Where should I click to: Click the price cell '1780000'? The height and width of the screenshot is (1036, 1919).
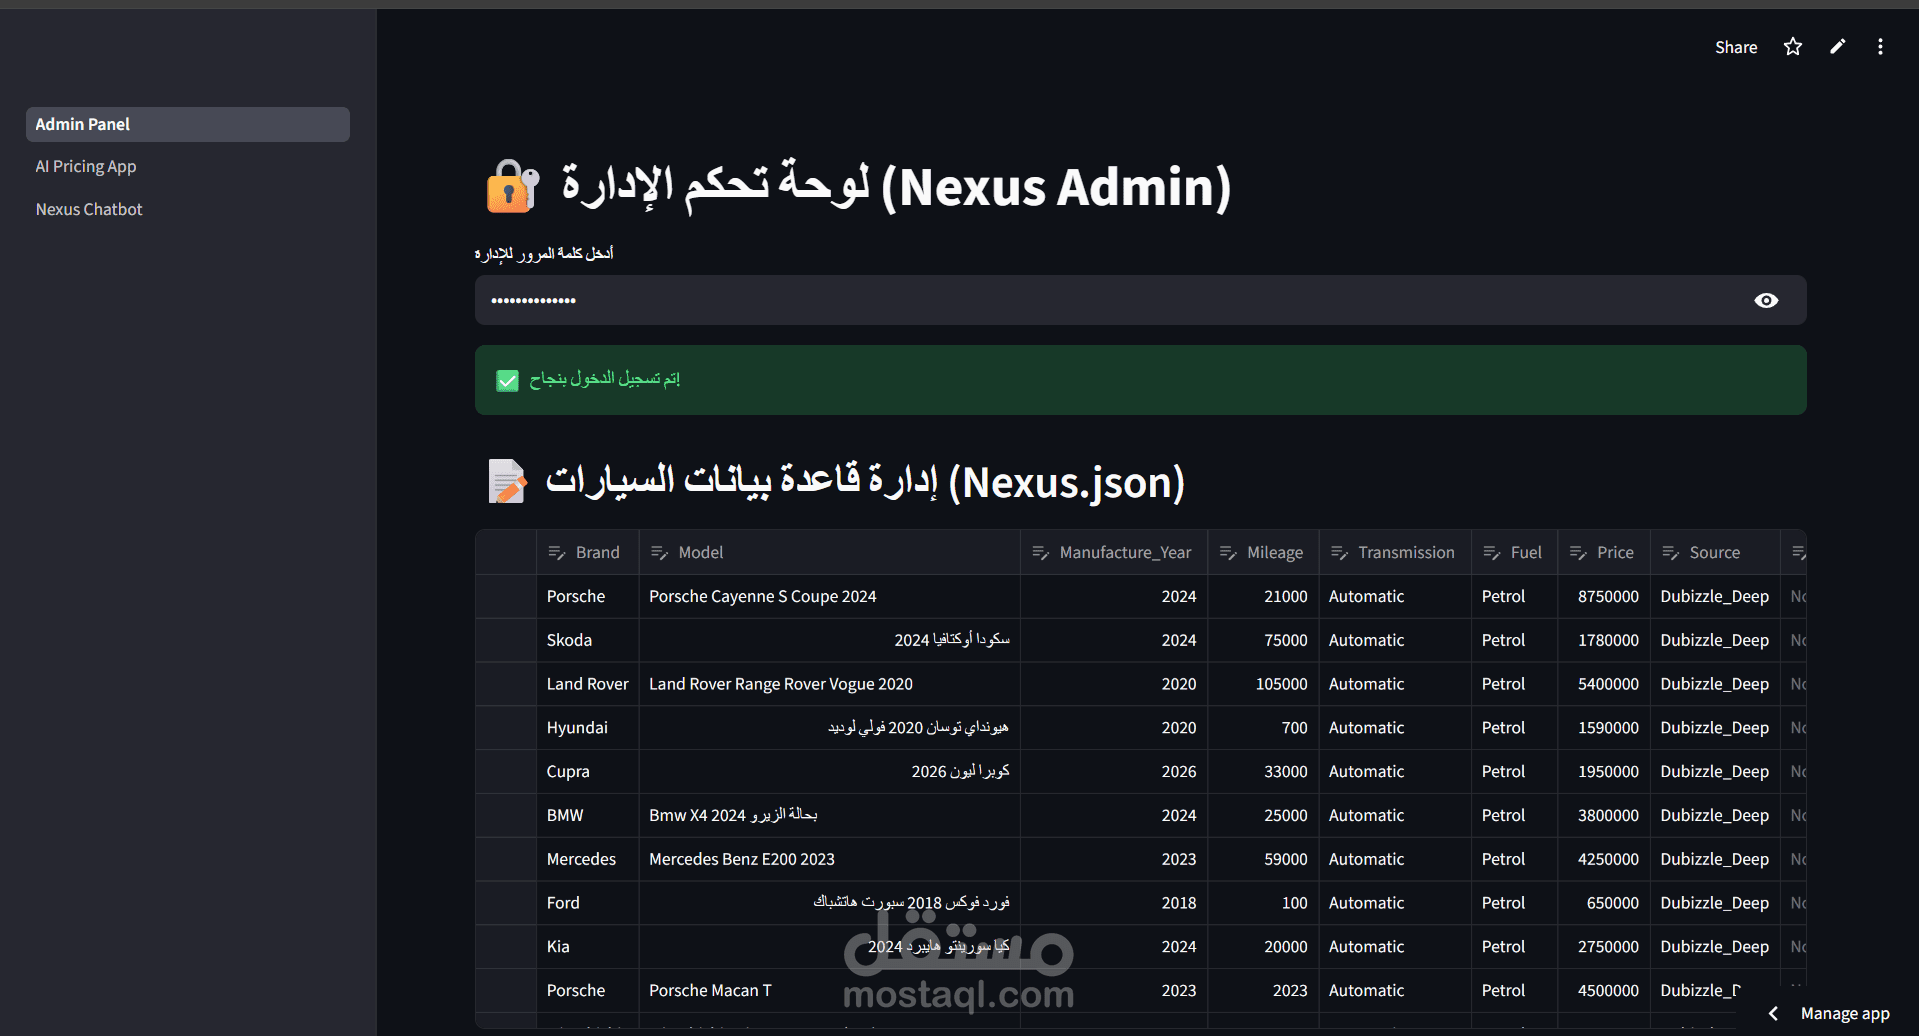tap(1604, 640)
